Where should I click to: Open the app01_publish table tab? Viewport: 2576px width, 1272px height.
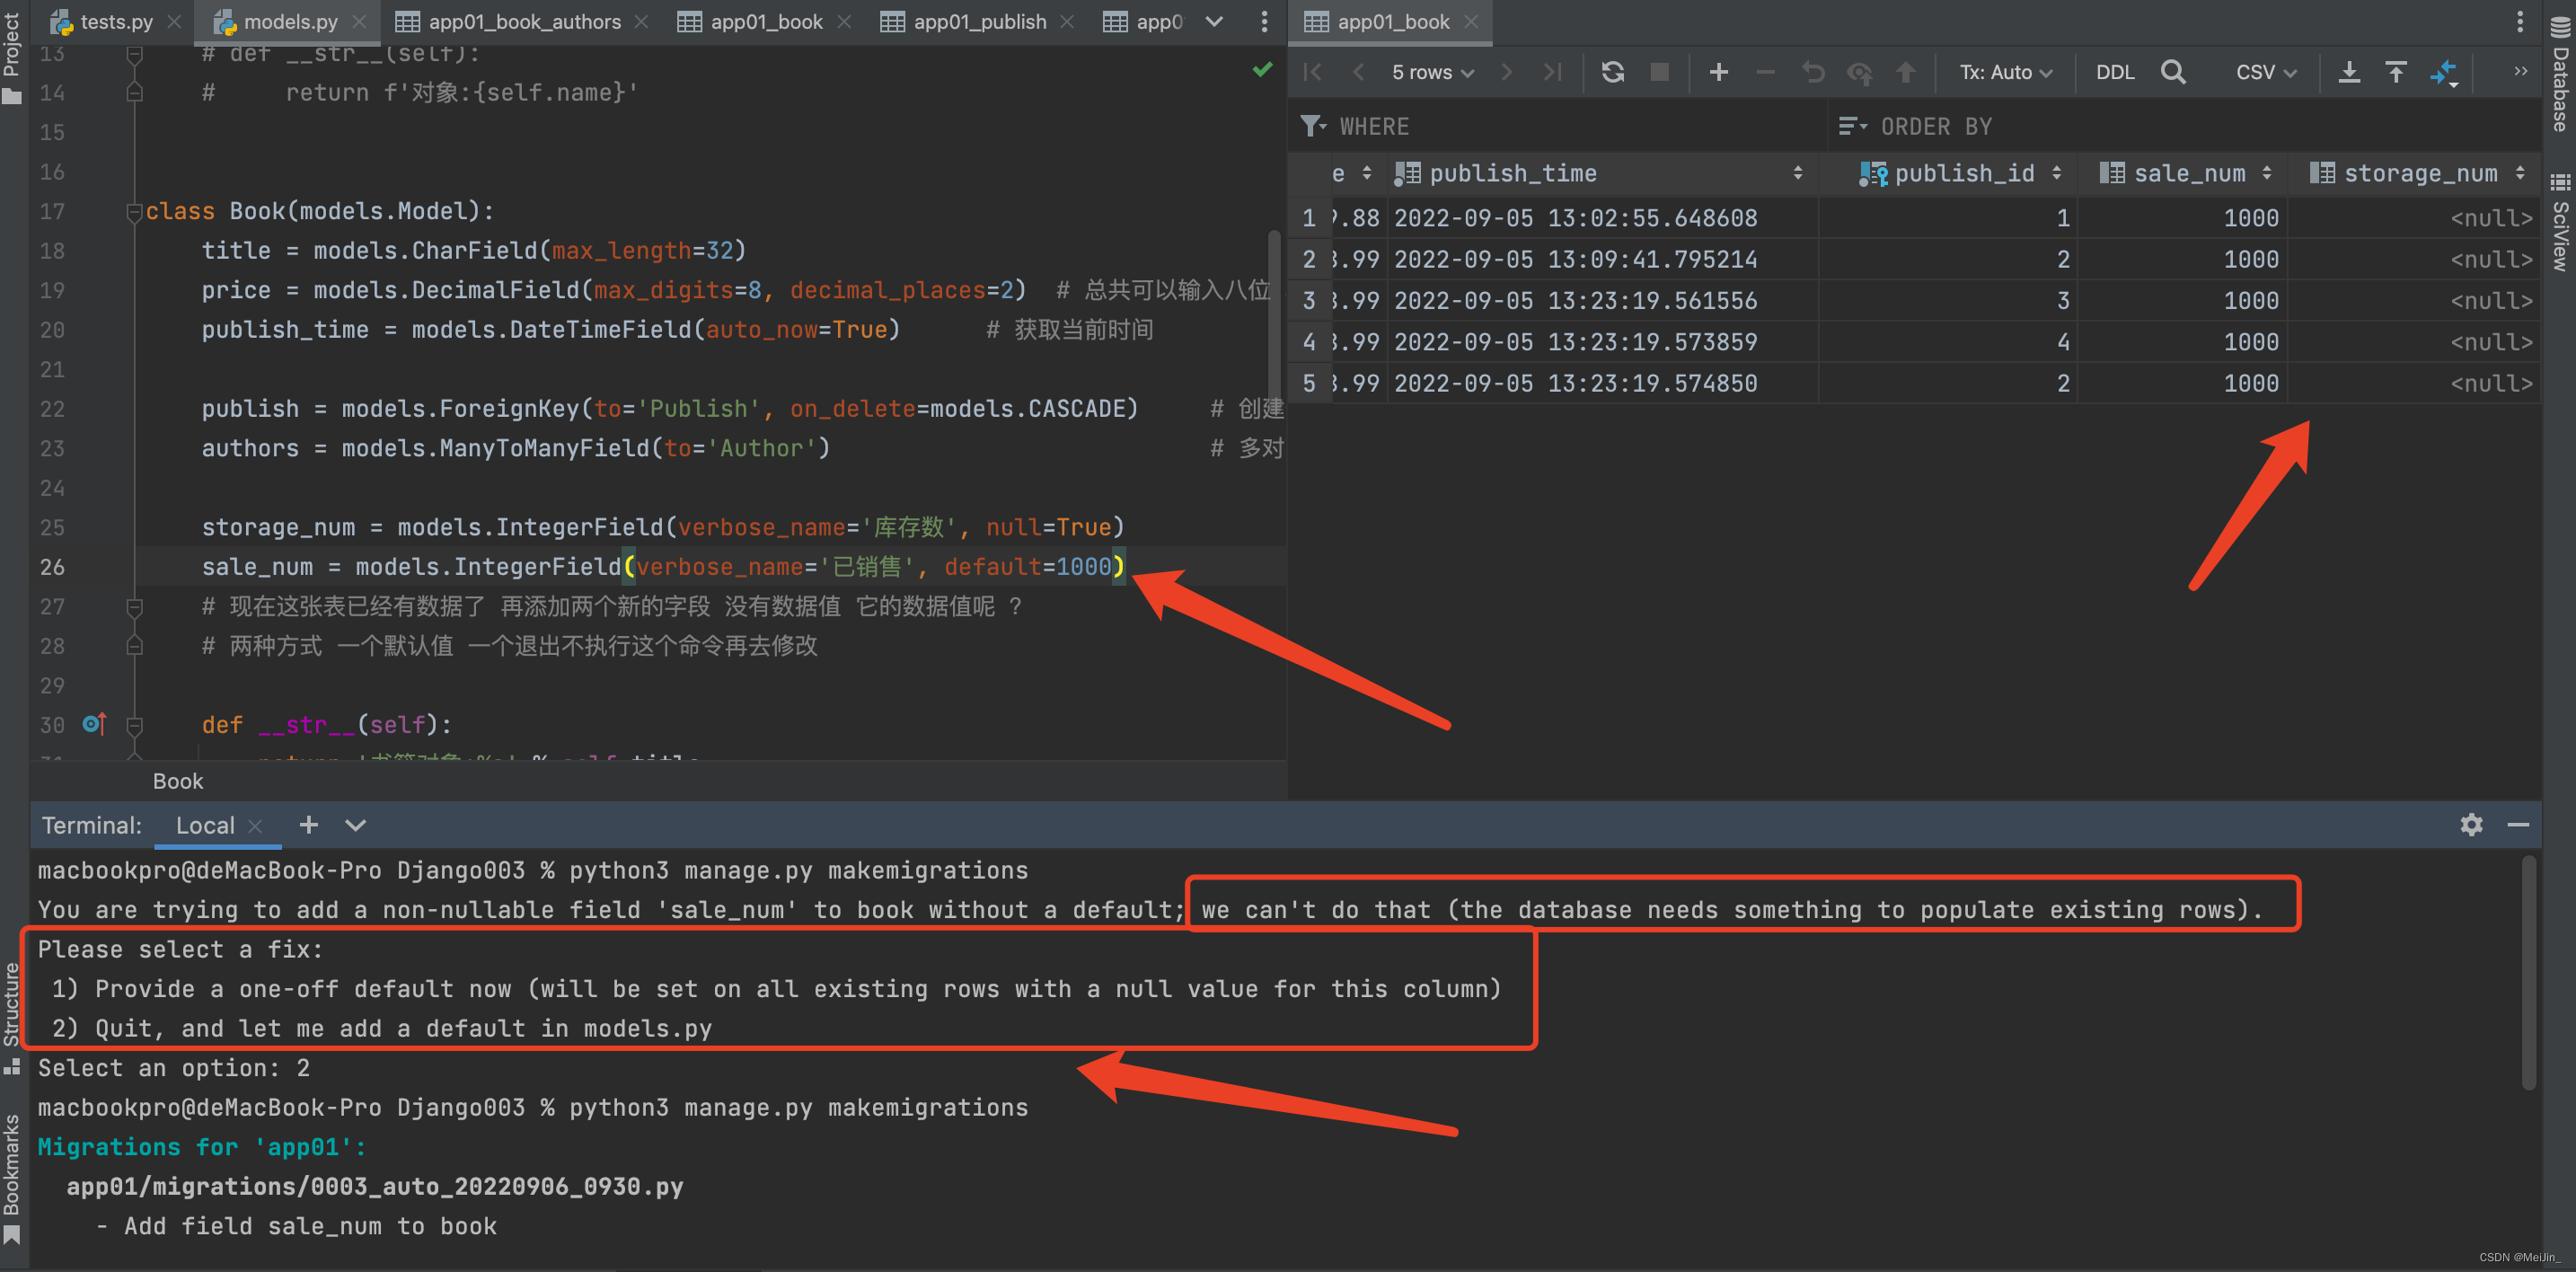[x=979, y=21]
